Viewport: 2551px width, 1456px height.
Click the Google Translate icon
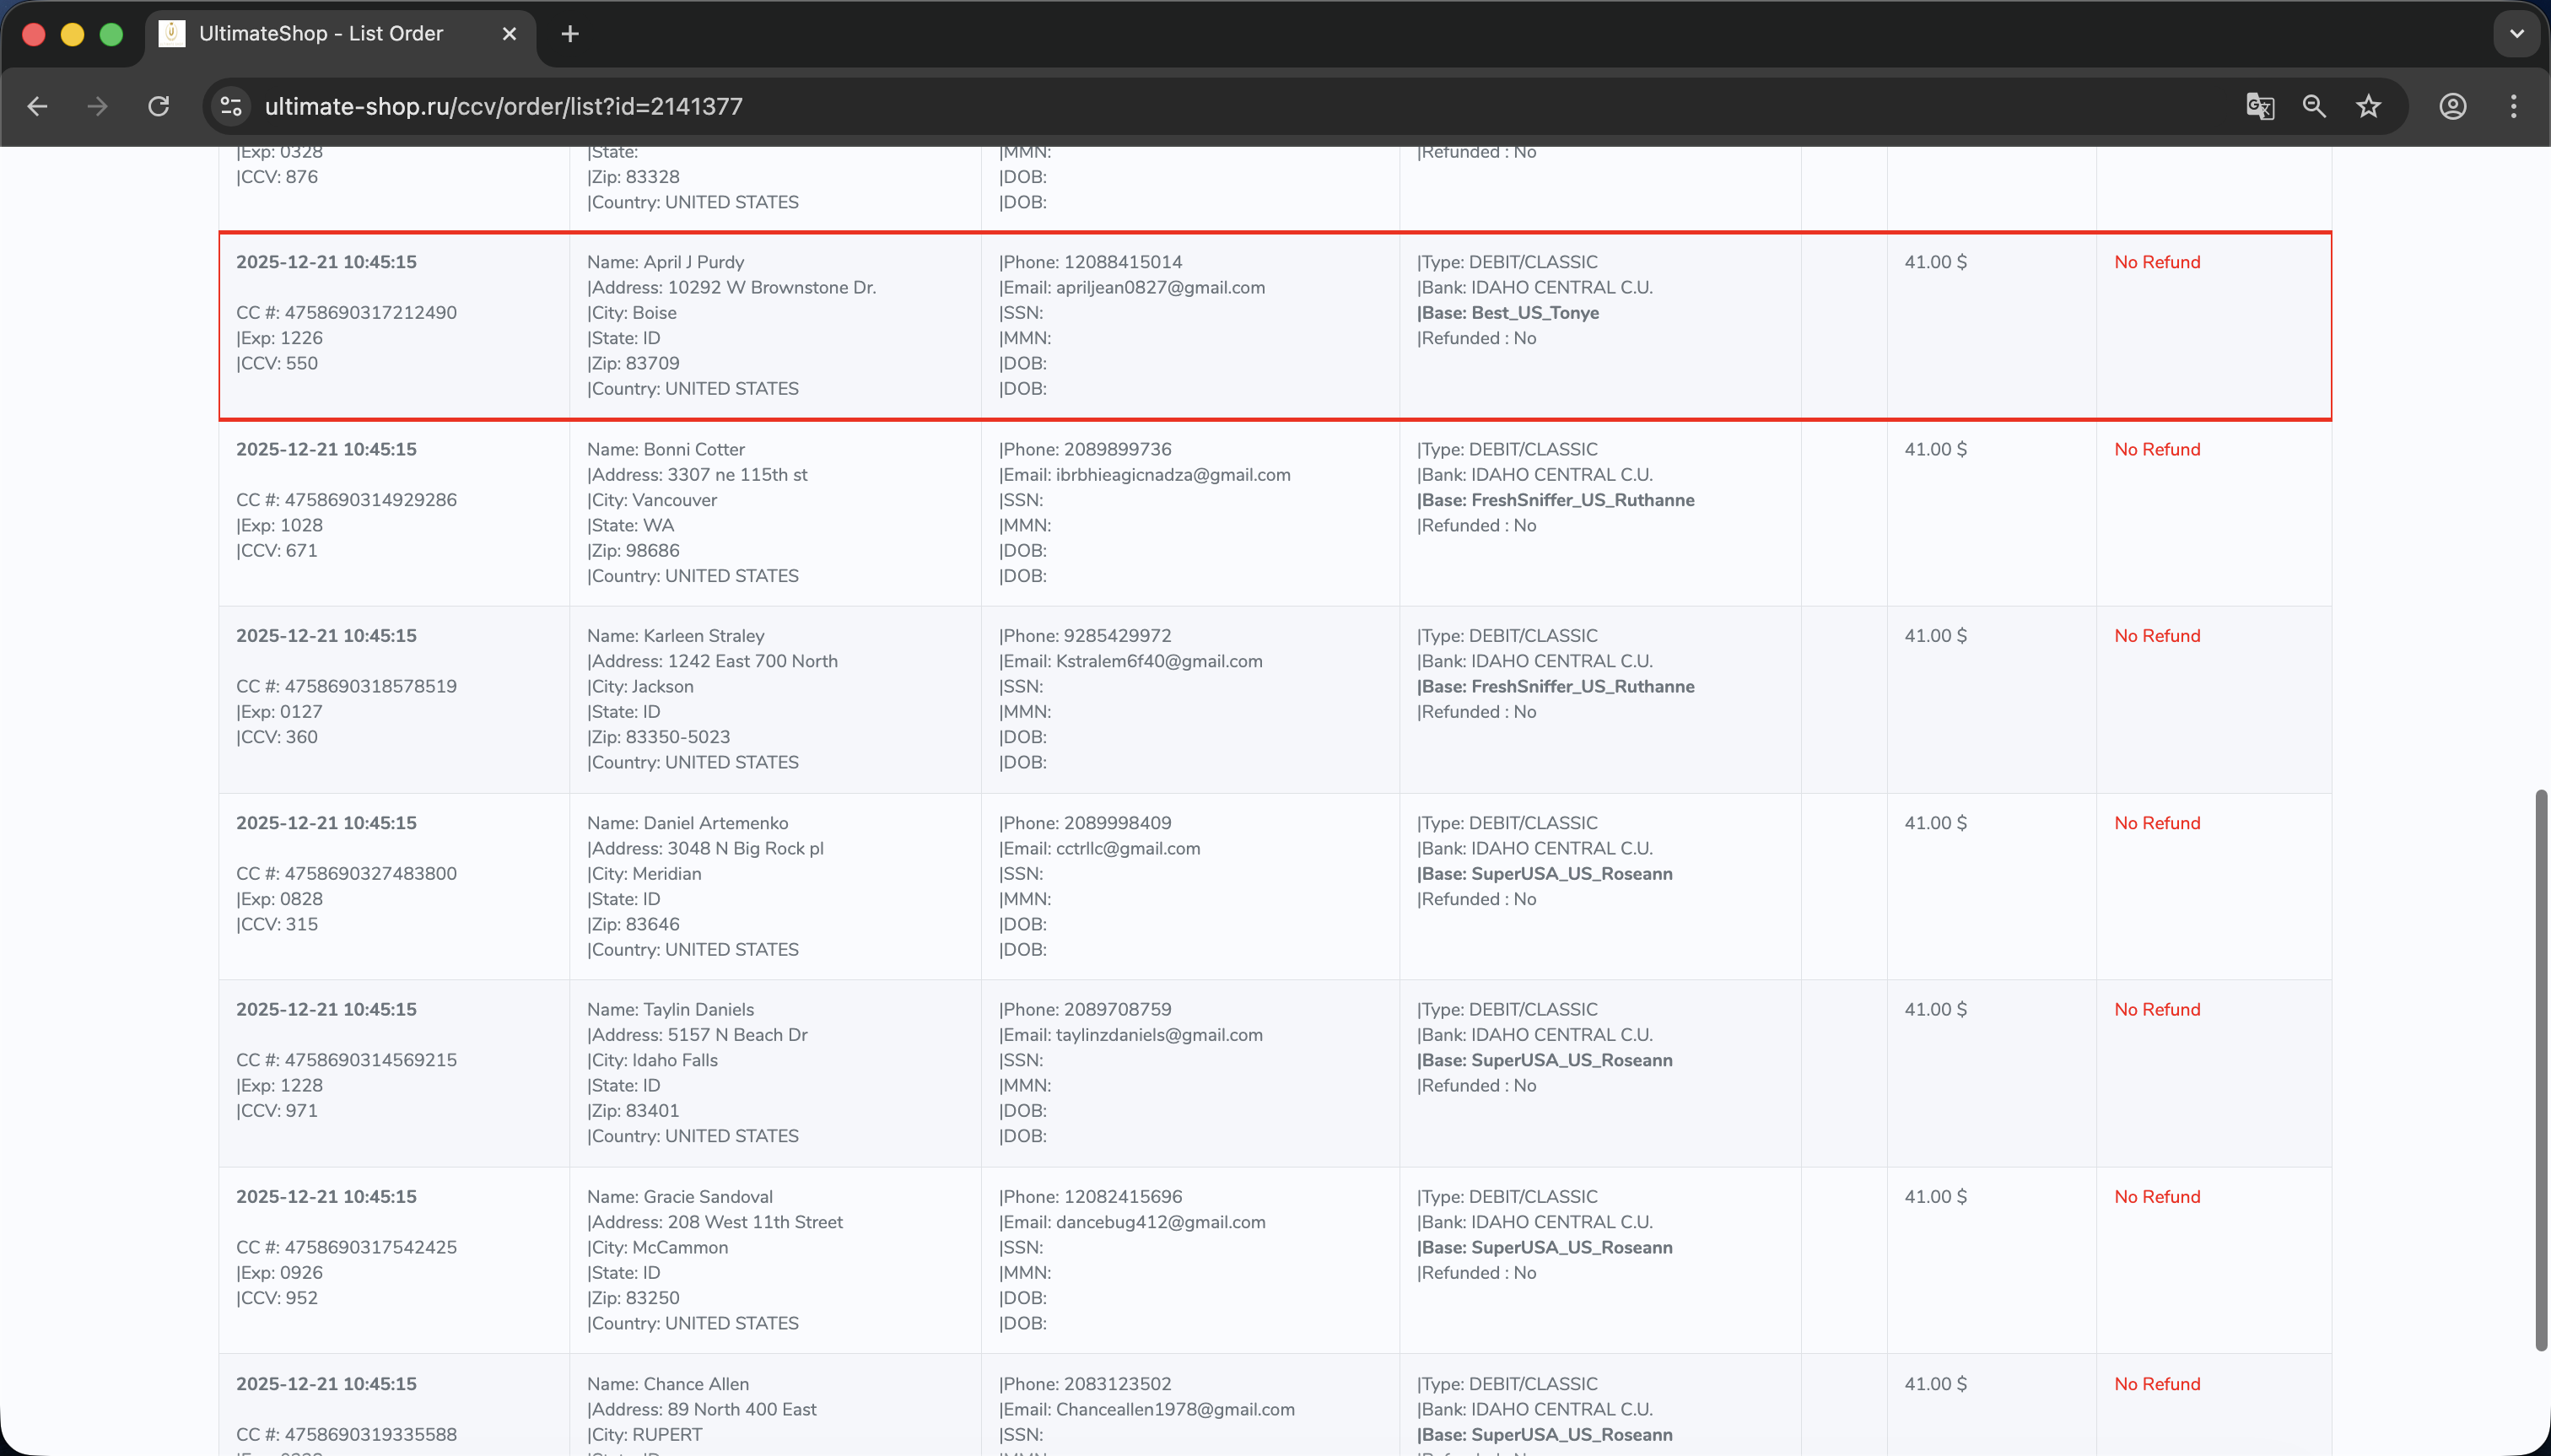(x=2260, y=106)
